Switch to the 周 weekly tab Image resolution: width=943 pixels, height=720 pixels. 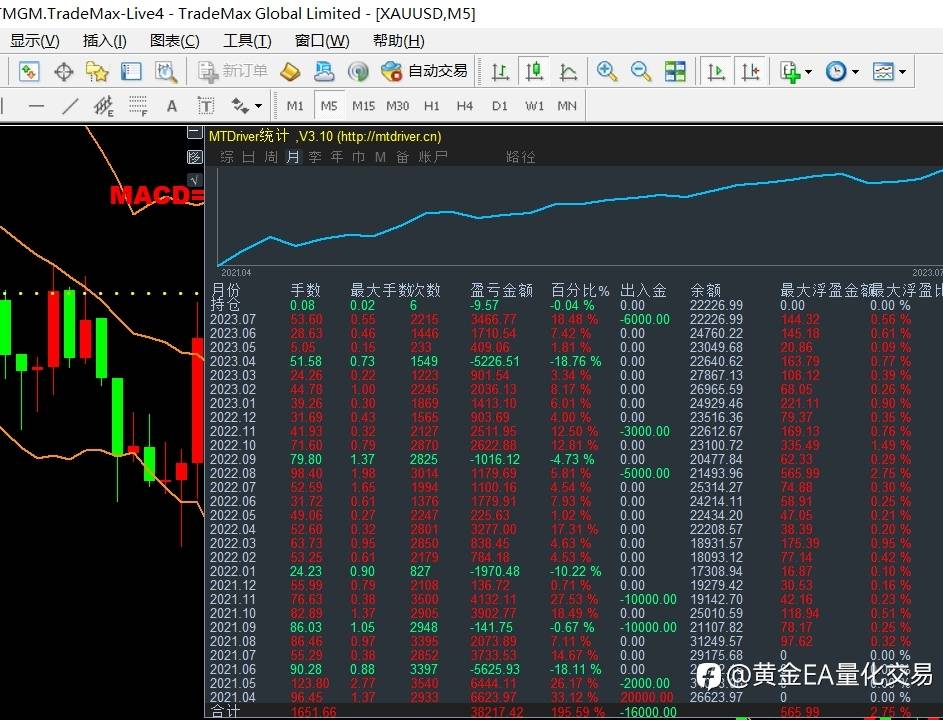coord(271,157)
